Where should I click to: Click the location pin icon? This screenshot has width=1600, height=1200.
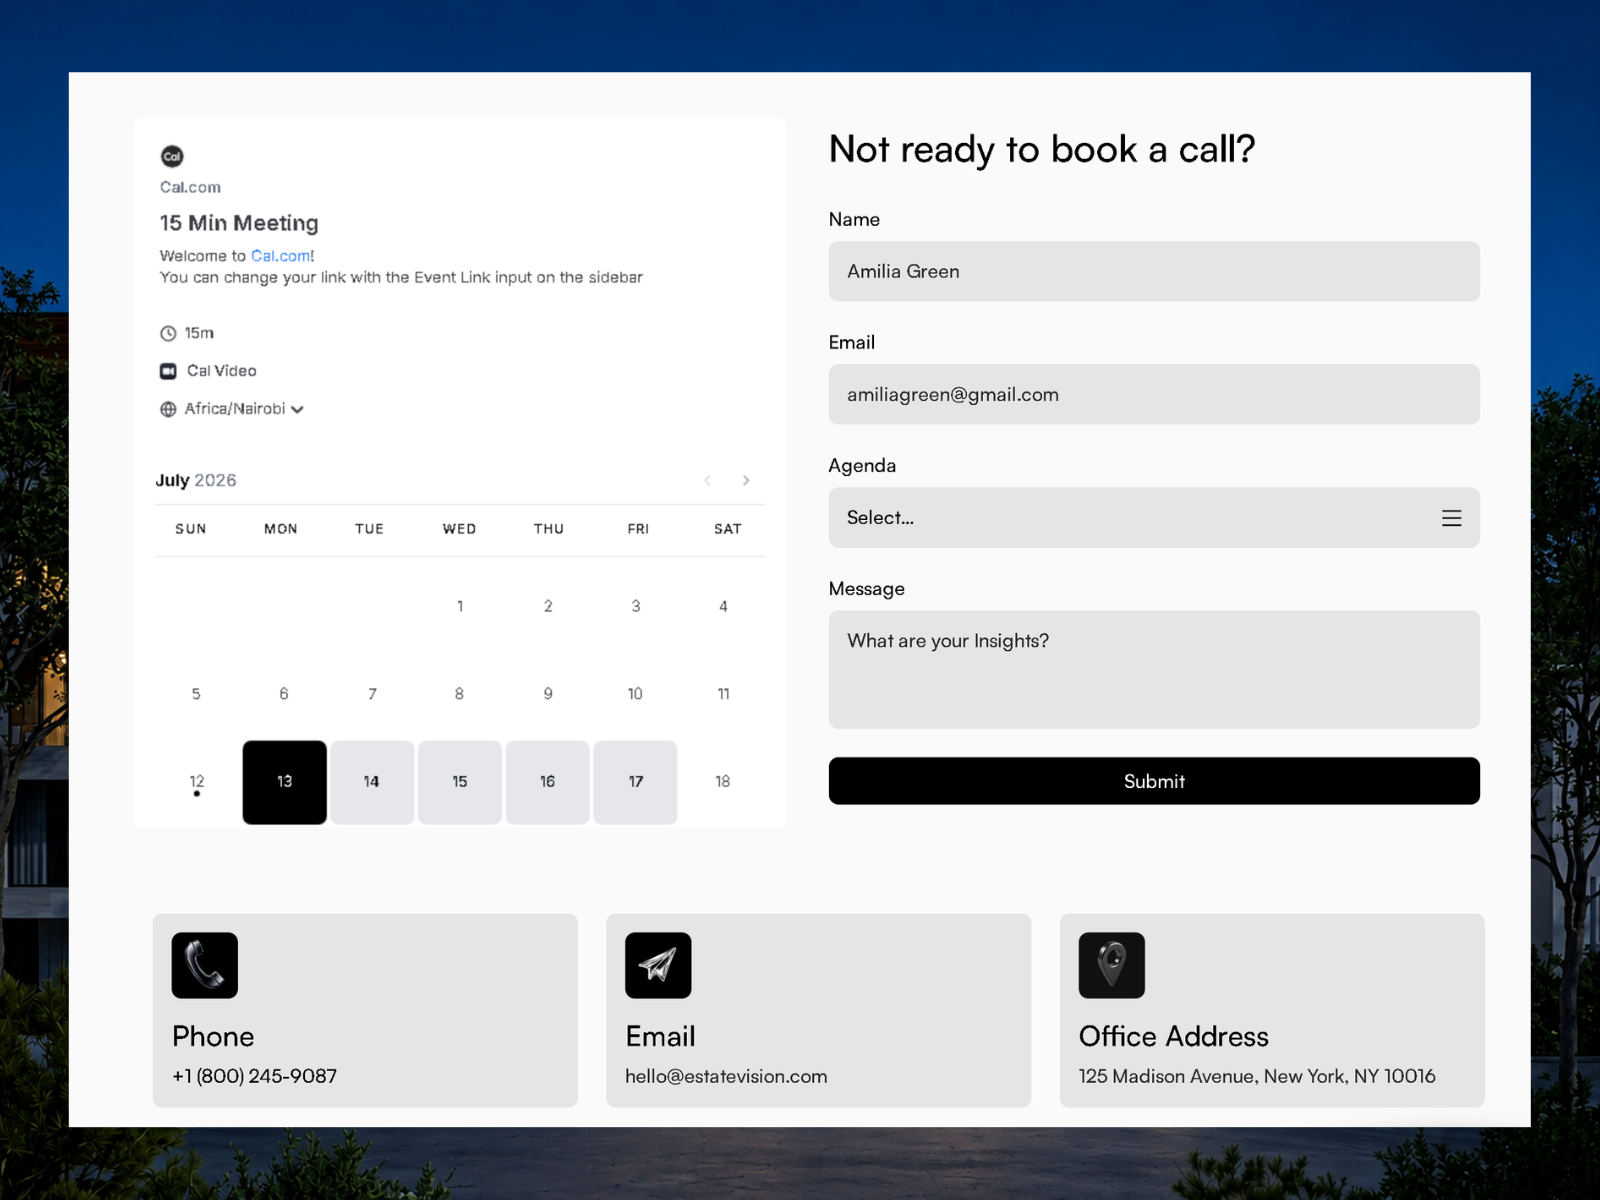click(1112, 965)
